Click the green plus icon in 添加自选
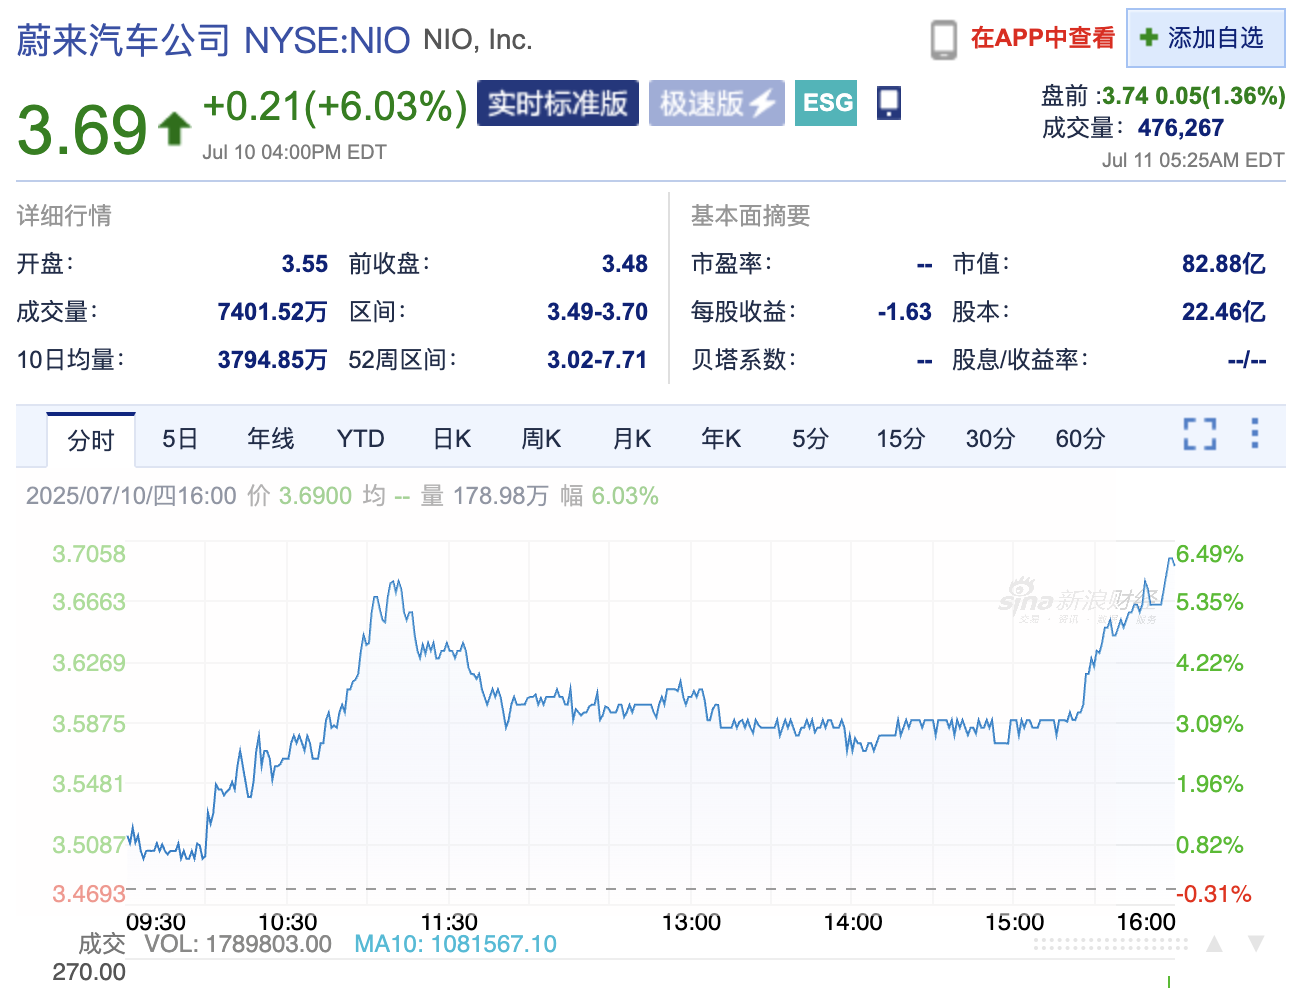 click(x=1149, y=38)
